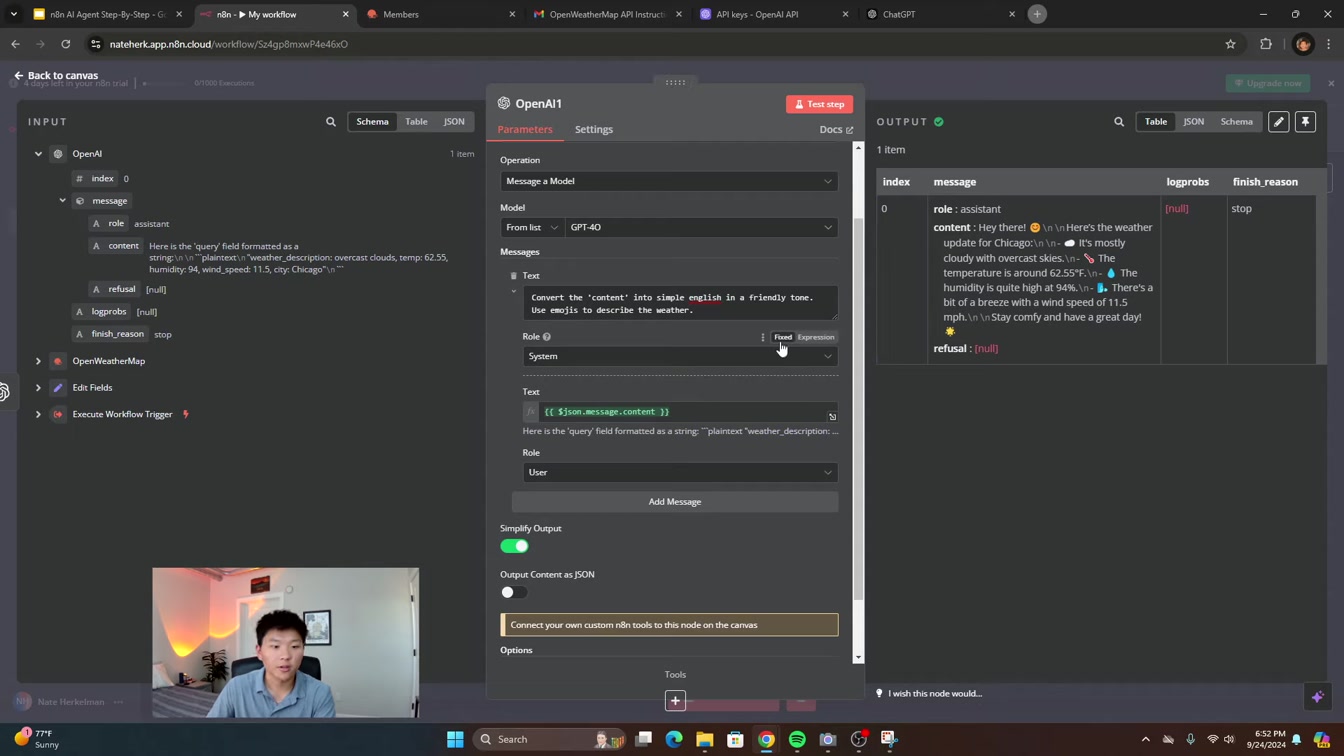The height and width of the screenshot is (756, 1344).
Task: Toggle Simplify Output switch
Action: coord(514,546)
